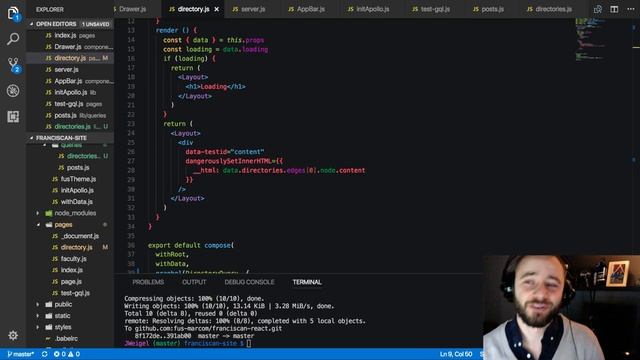
Task: Open withData.js in file tree
Action: coord(70,202)
